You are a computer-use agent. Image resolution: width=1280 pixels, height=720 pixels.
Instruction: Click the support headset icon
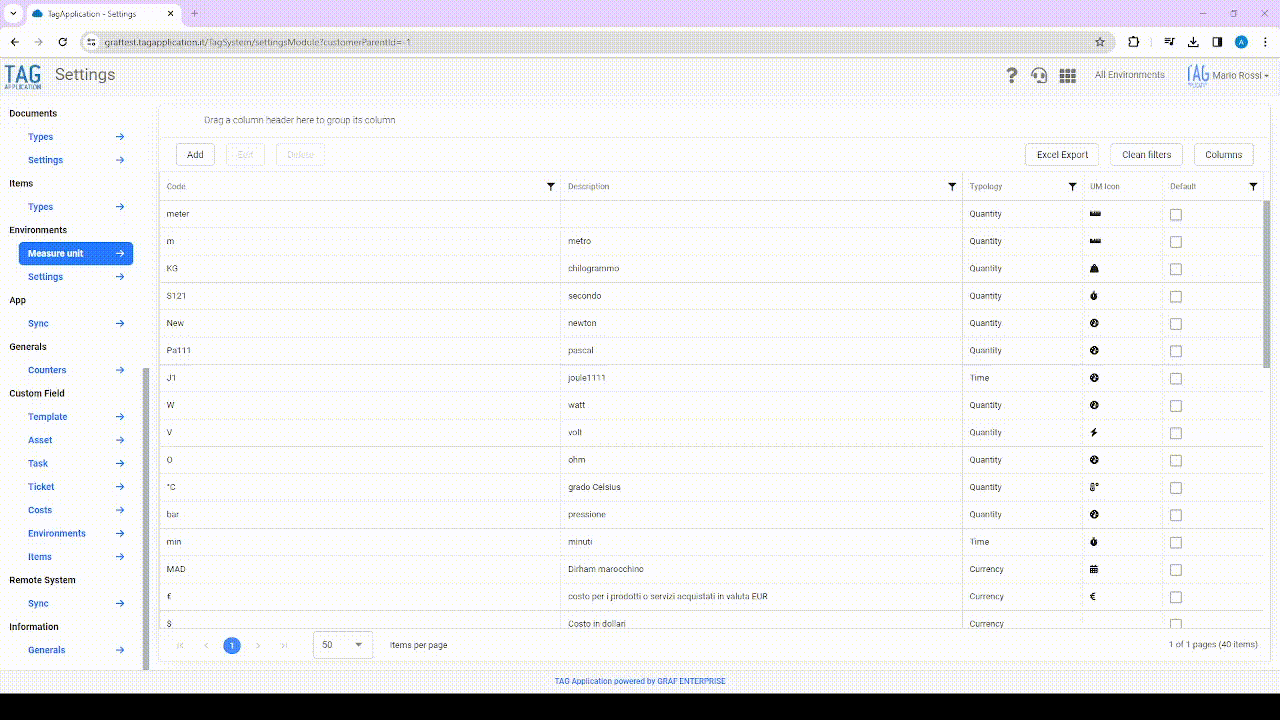click(1039, 75)
